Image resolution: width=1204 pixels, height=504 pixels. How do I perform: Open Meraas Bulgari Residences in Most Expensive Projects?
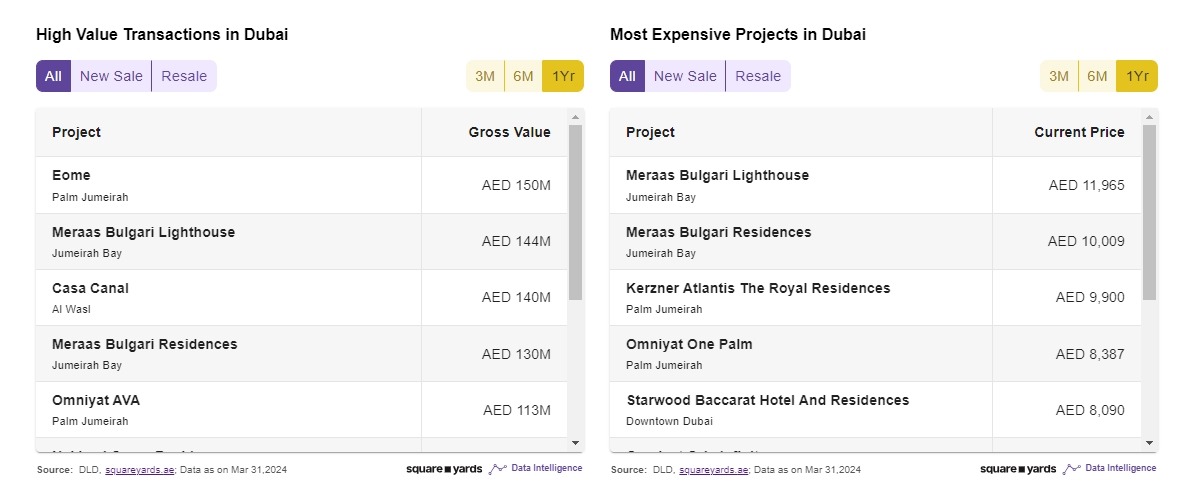[876, 241]
